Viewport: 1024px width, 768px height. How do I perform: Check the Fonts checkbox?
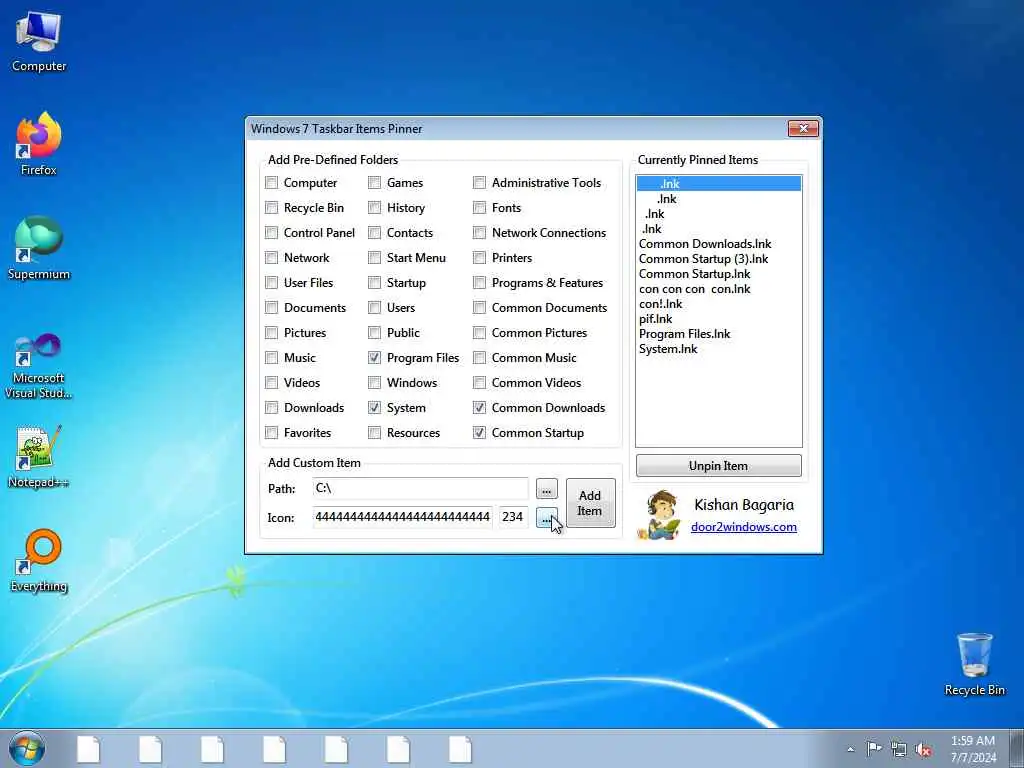[x=479, y=208]
